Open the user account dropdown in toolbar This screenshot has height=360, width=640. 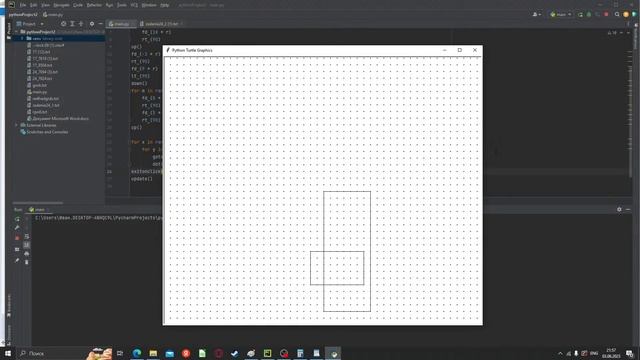pos(537,14)
